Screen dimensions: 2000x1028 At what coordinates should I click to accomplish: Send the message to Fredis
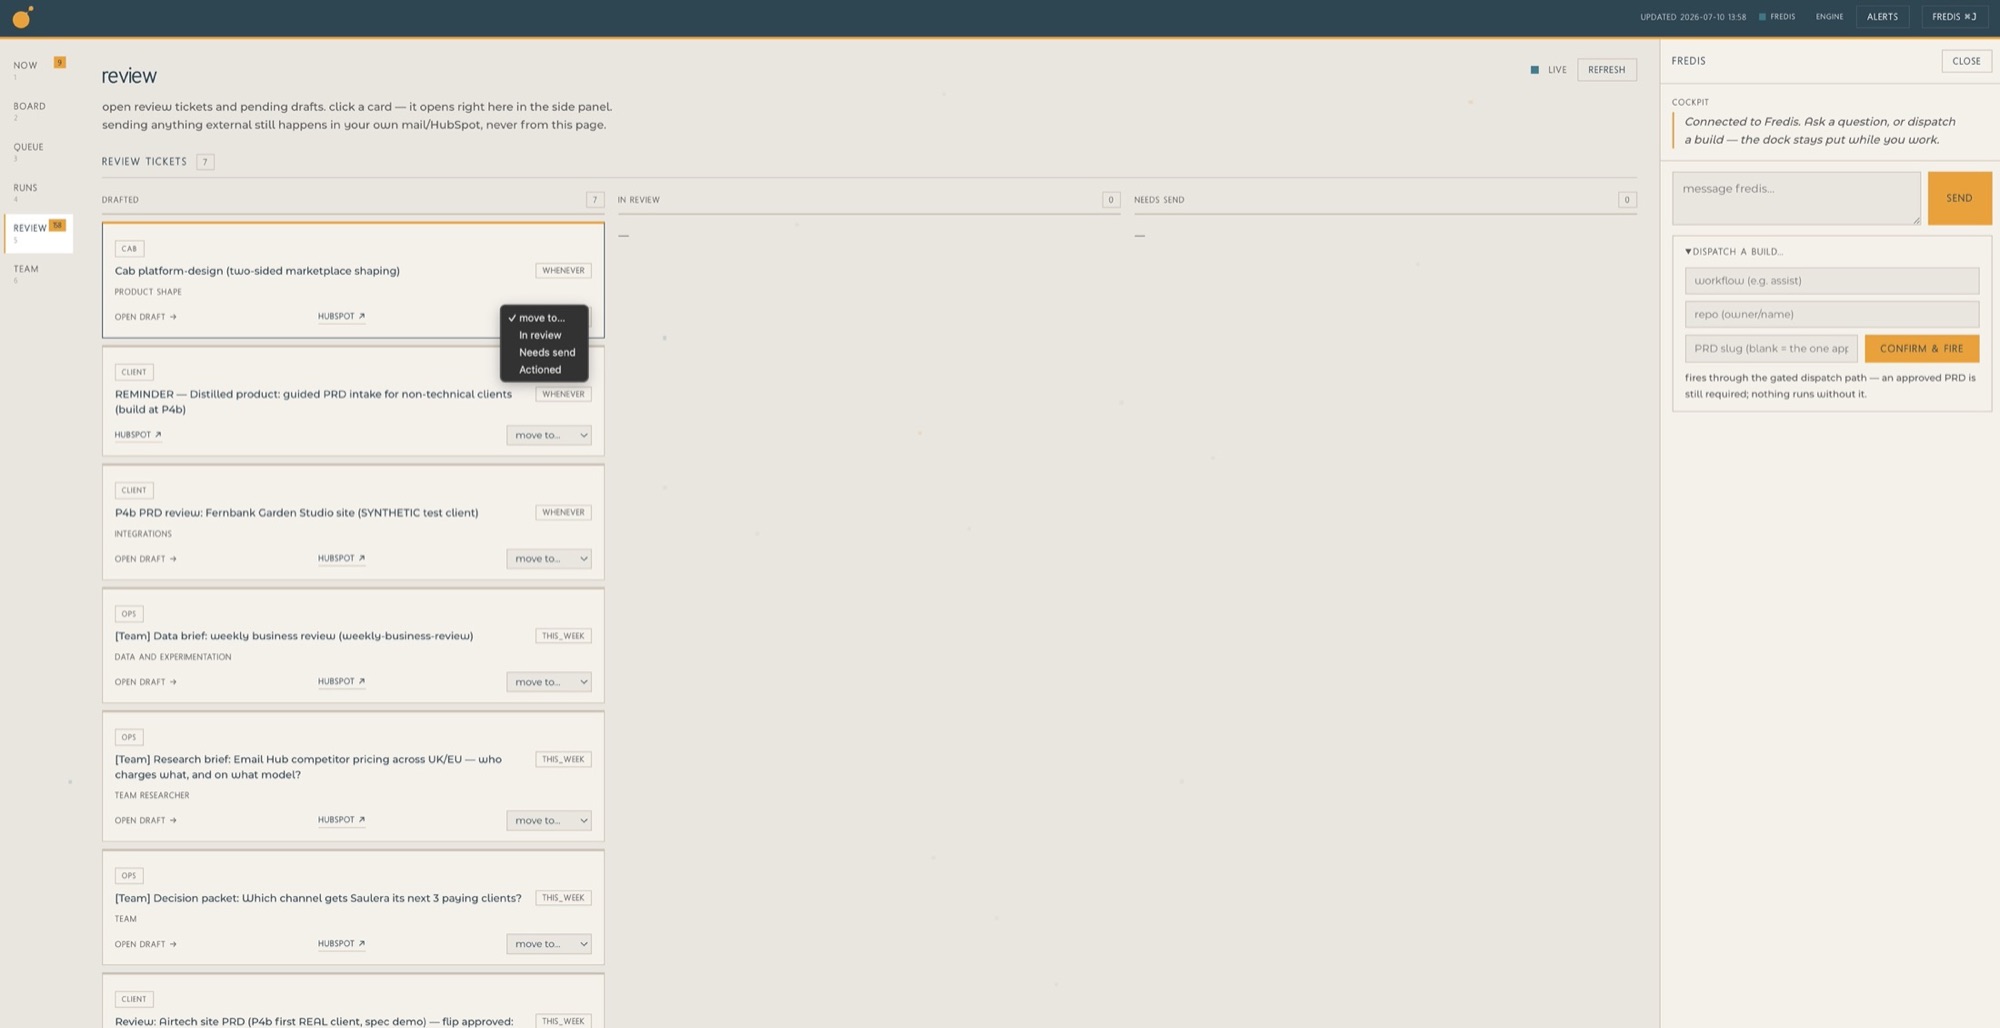point(1958,198)
